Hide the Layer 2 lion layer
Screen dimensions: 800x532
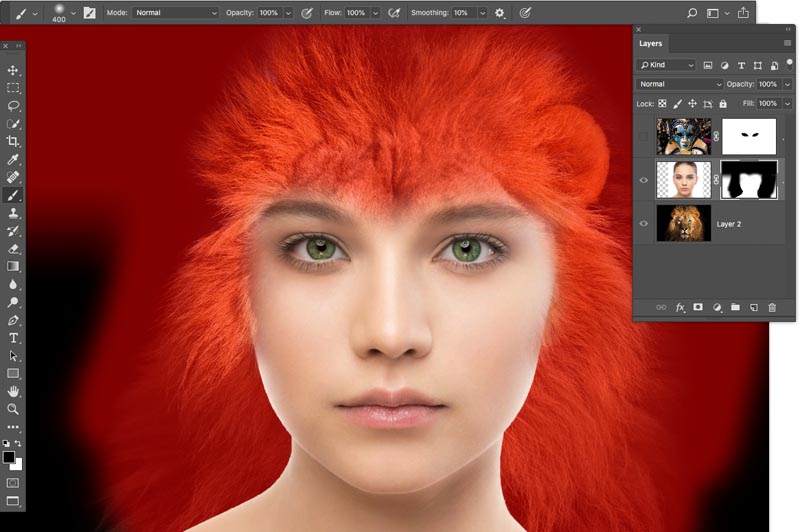pyautogui.click(x=645, y=224)
